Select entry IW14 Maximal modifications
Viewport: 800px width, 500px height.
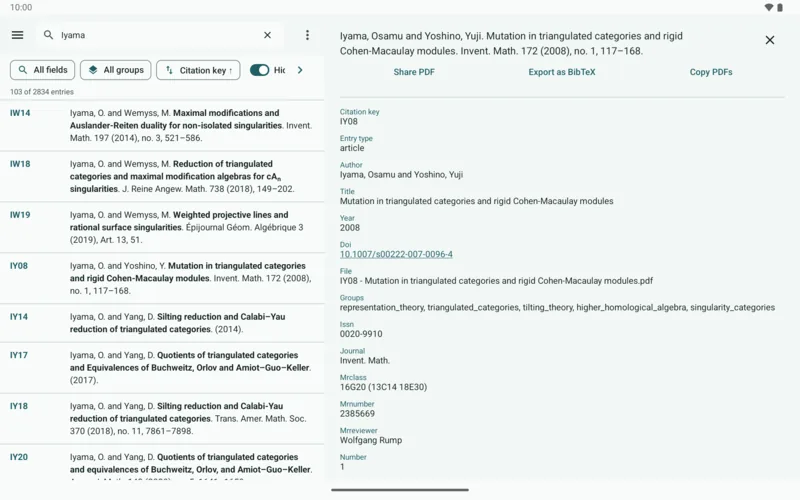click(x=162, y=126)
